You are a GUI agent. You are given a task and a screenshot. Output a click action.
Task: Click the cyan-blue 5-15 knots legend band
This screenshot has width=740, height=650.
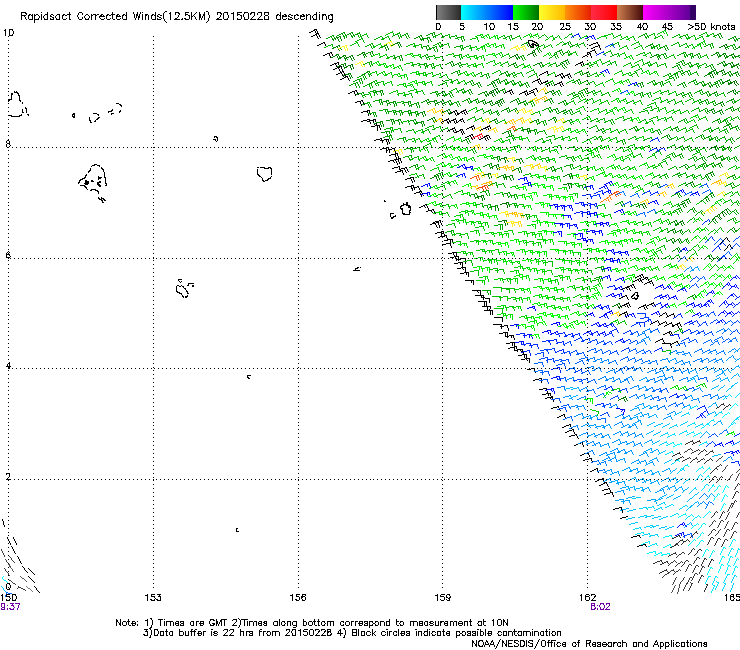(487, 12)
